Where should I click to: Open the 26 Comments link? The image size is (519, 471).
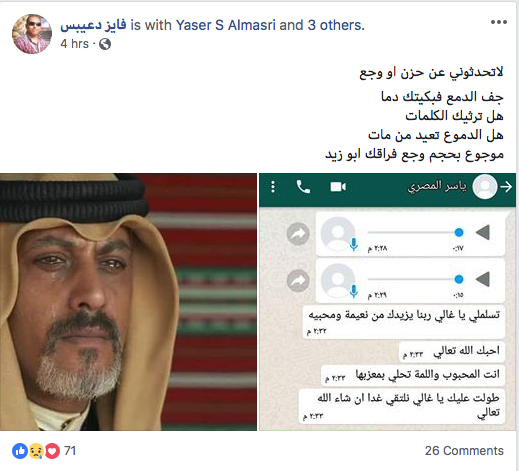[x=464, y=451]
